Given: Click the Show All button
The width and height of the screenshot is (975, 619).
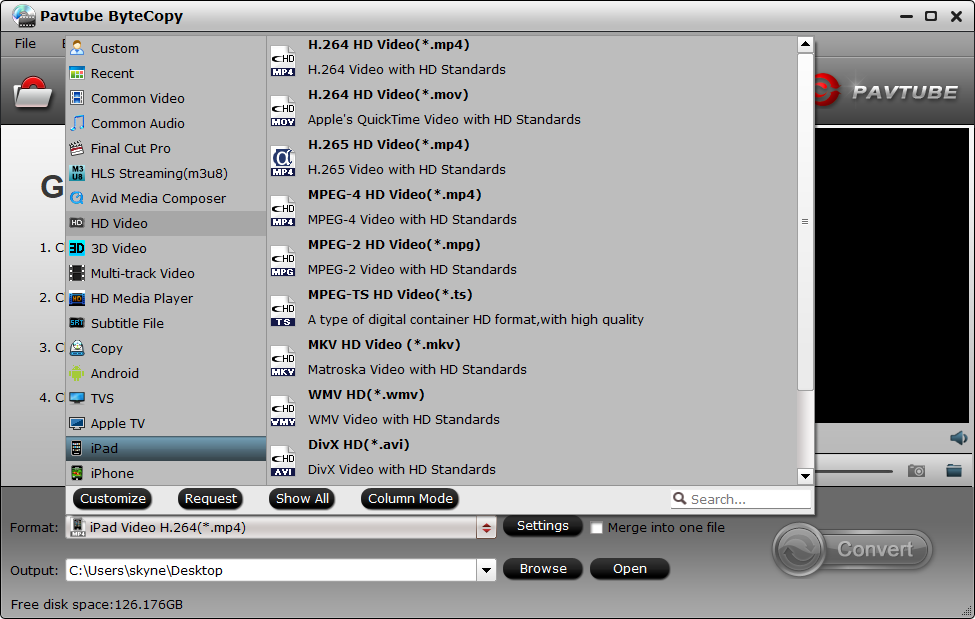Looking at the screenshot, I should click(302, 498).
